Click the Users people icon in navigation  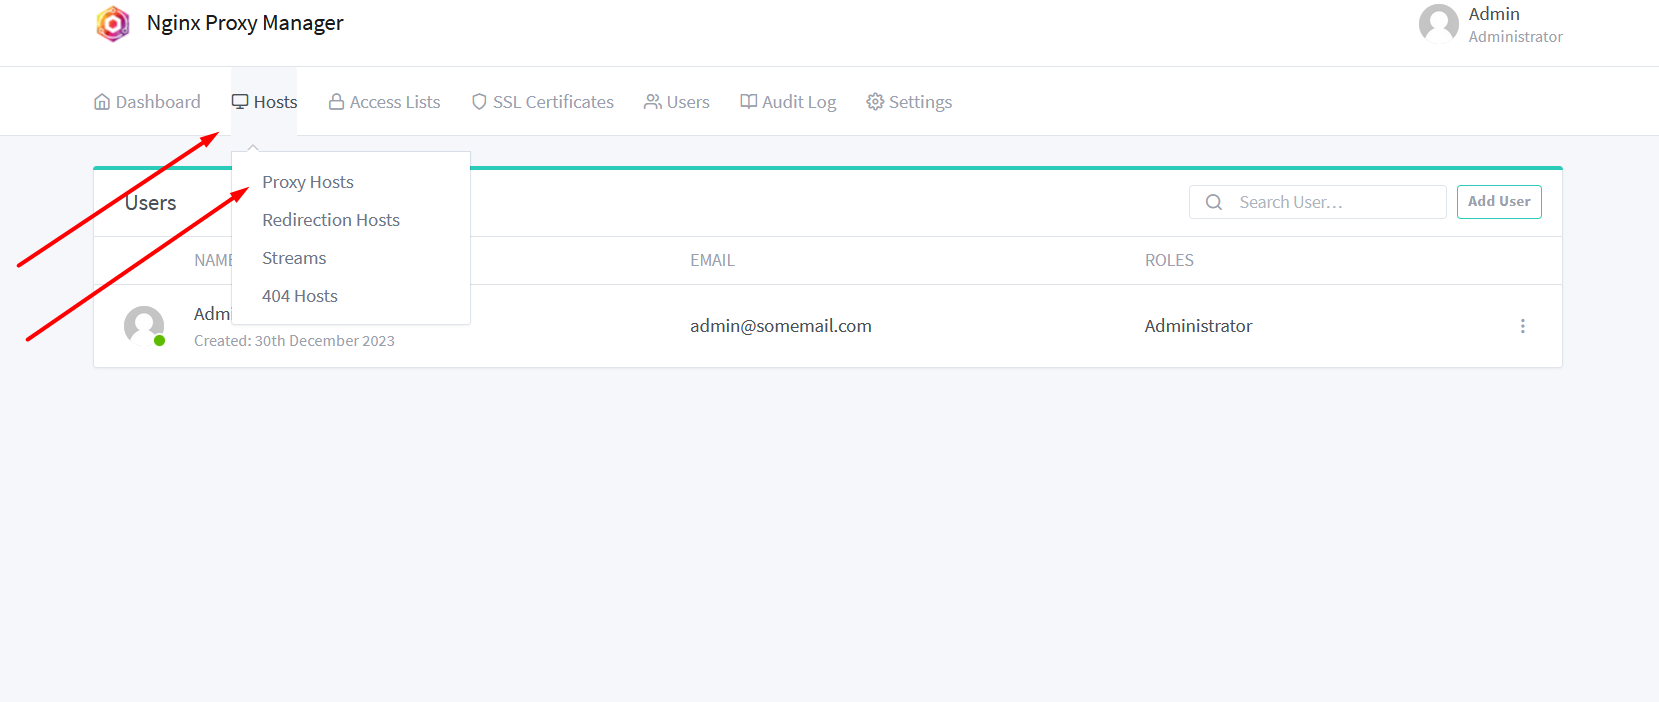(x=653, y=102)
